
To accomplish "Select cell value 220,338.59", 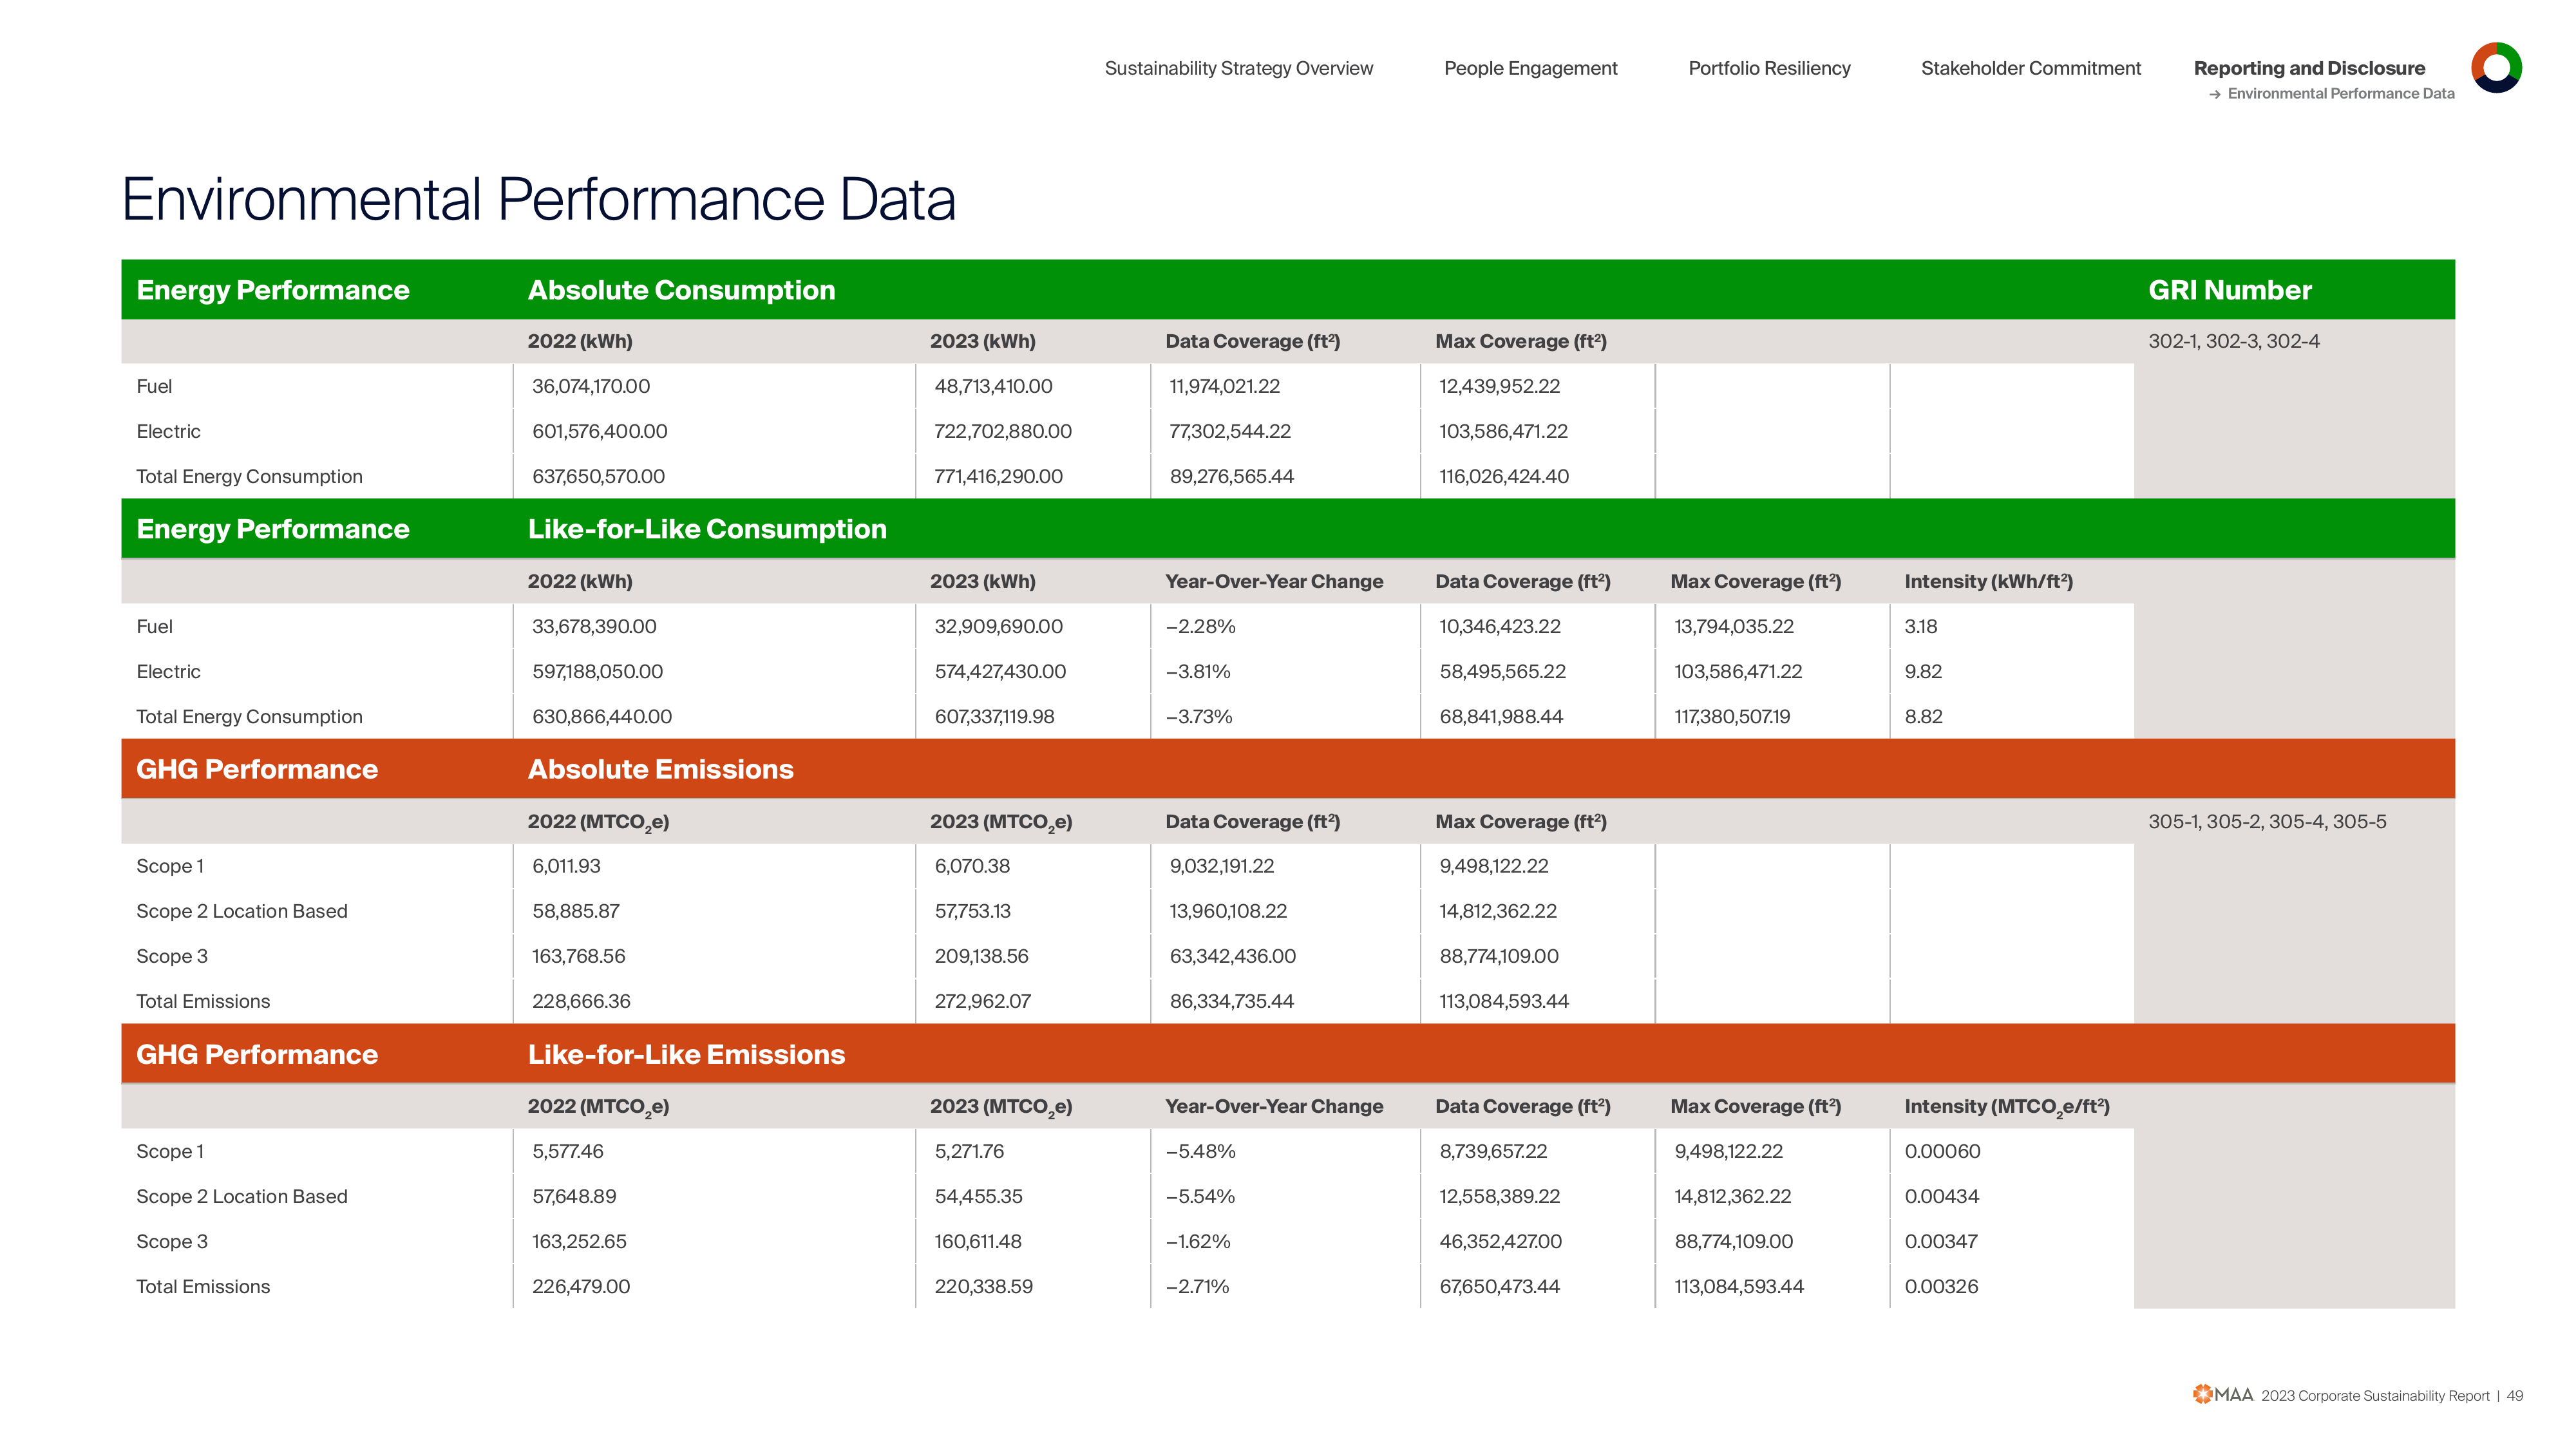I will coord(983,1286).
